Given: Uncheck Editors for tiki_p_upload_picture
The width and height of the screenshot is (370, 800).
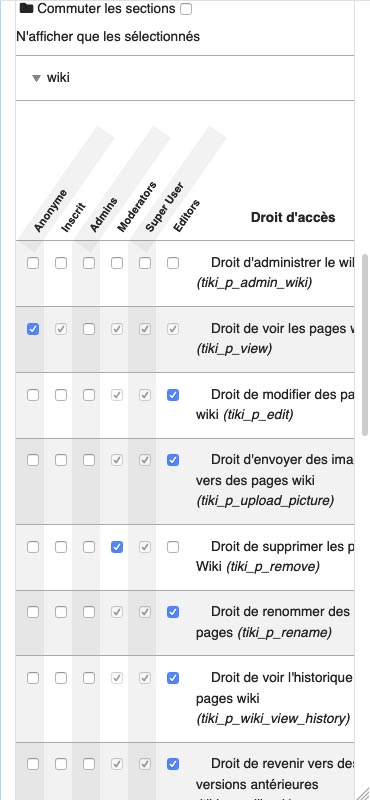Looking at the screenshot, I should [173, 460].
